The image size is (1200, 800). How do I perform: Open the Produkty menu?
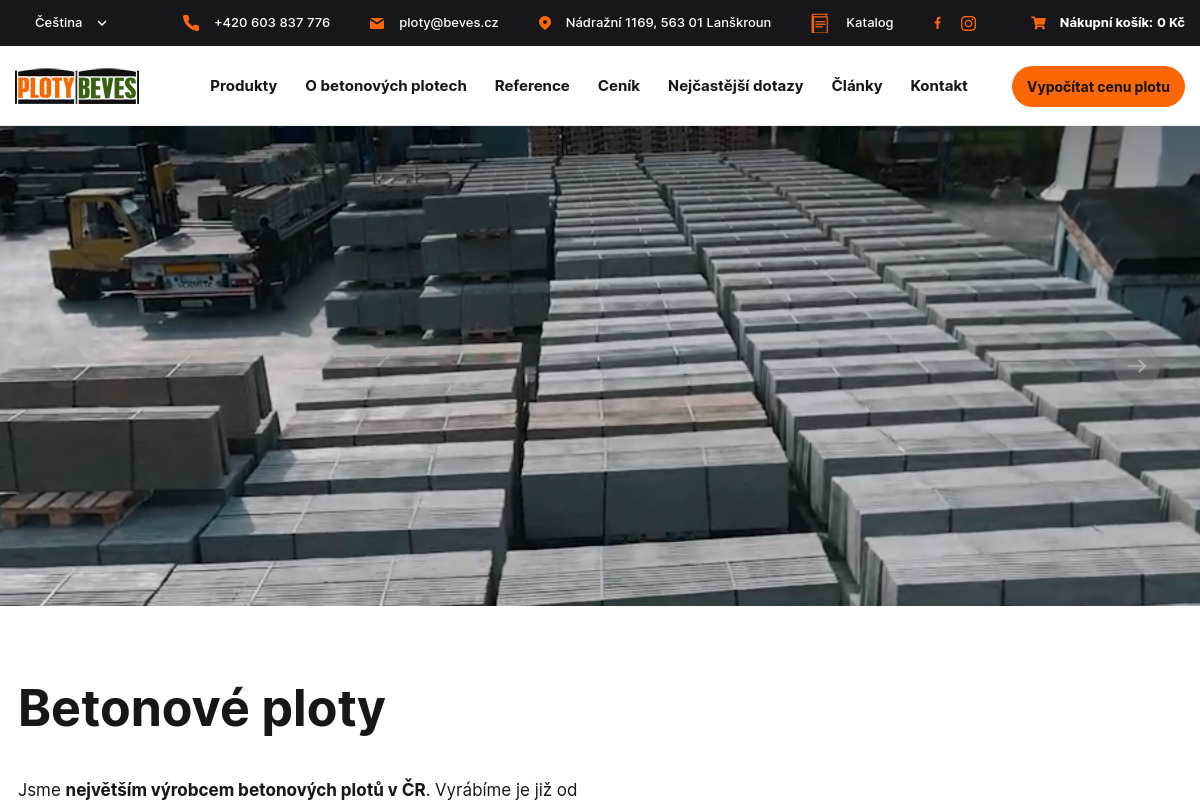(x=243, y=86)
